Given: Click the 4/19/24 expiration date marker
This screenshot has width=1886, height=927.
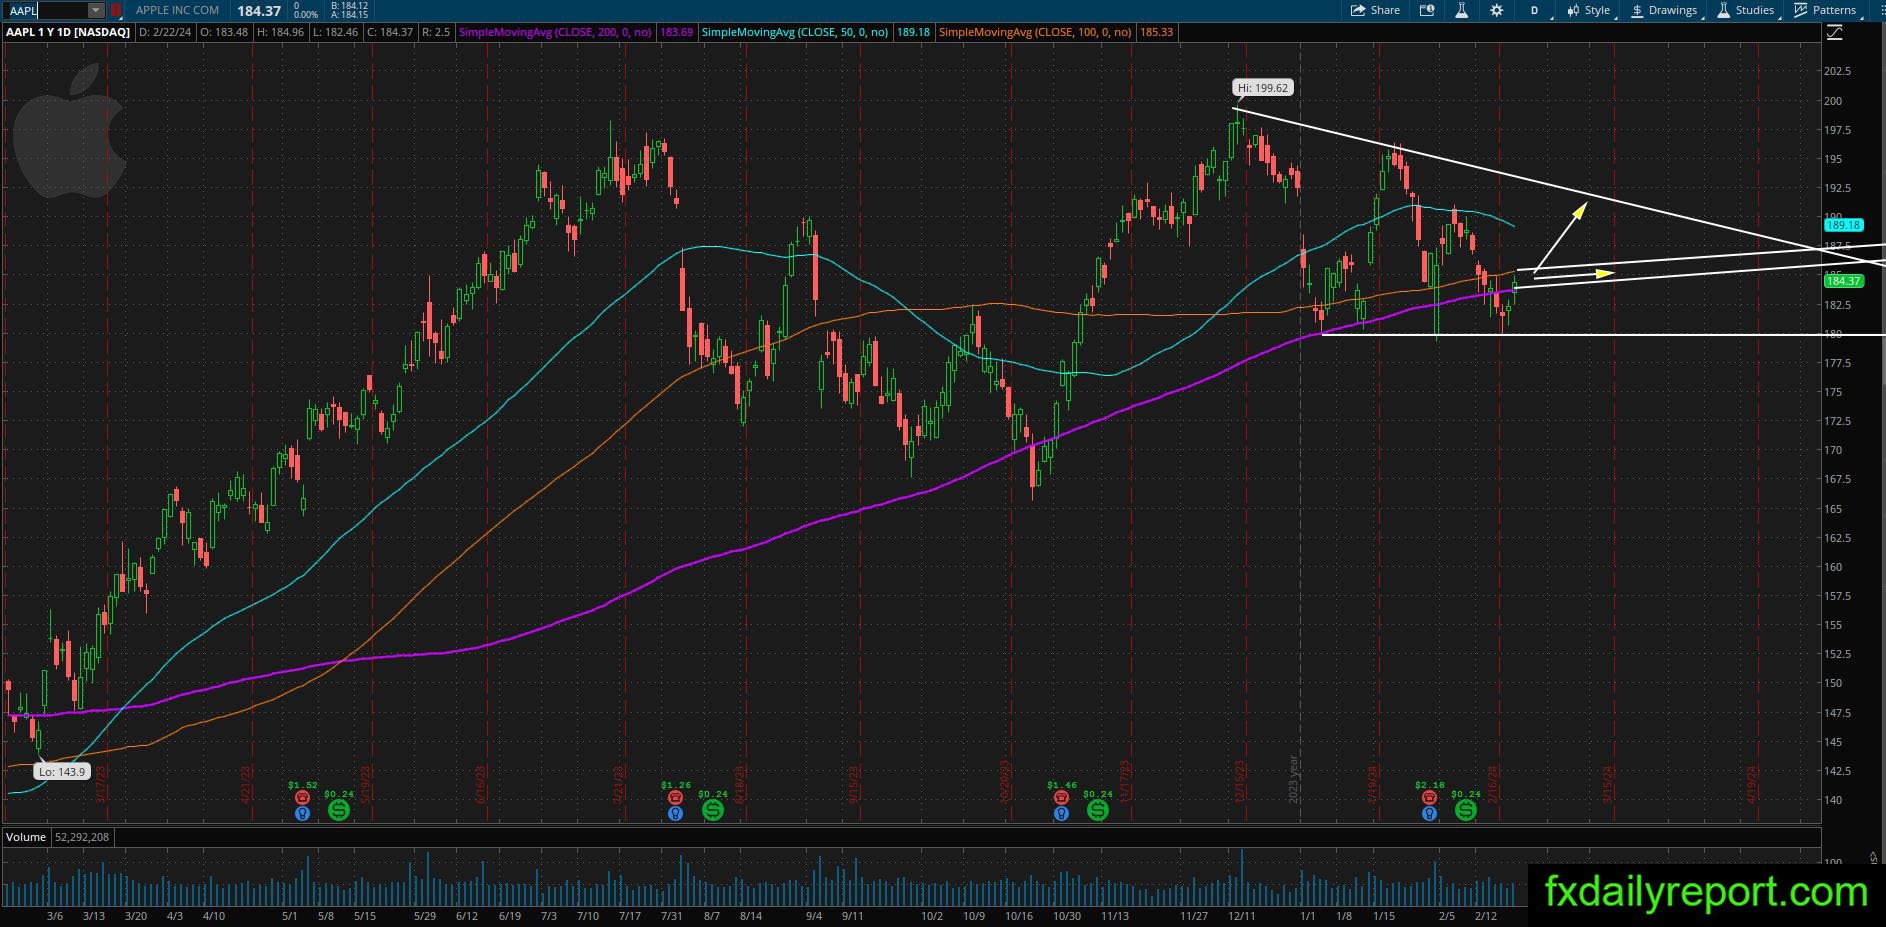Looking at the screenshot, I should point(1752,785).
